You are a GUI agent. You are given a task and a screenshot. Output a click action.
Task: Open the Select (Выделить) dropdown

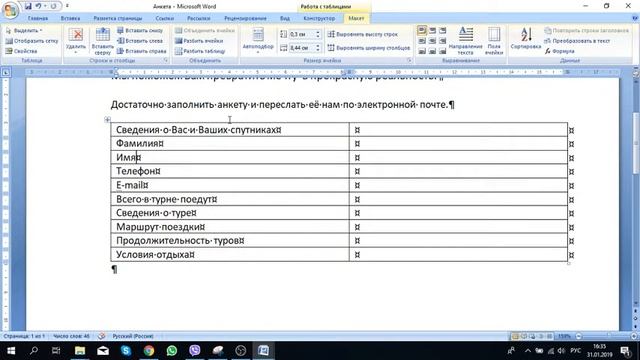pyautogui.click(x=24, y=31)
